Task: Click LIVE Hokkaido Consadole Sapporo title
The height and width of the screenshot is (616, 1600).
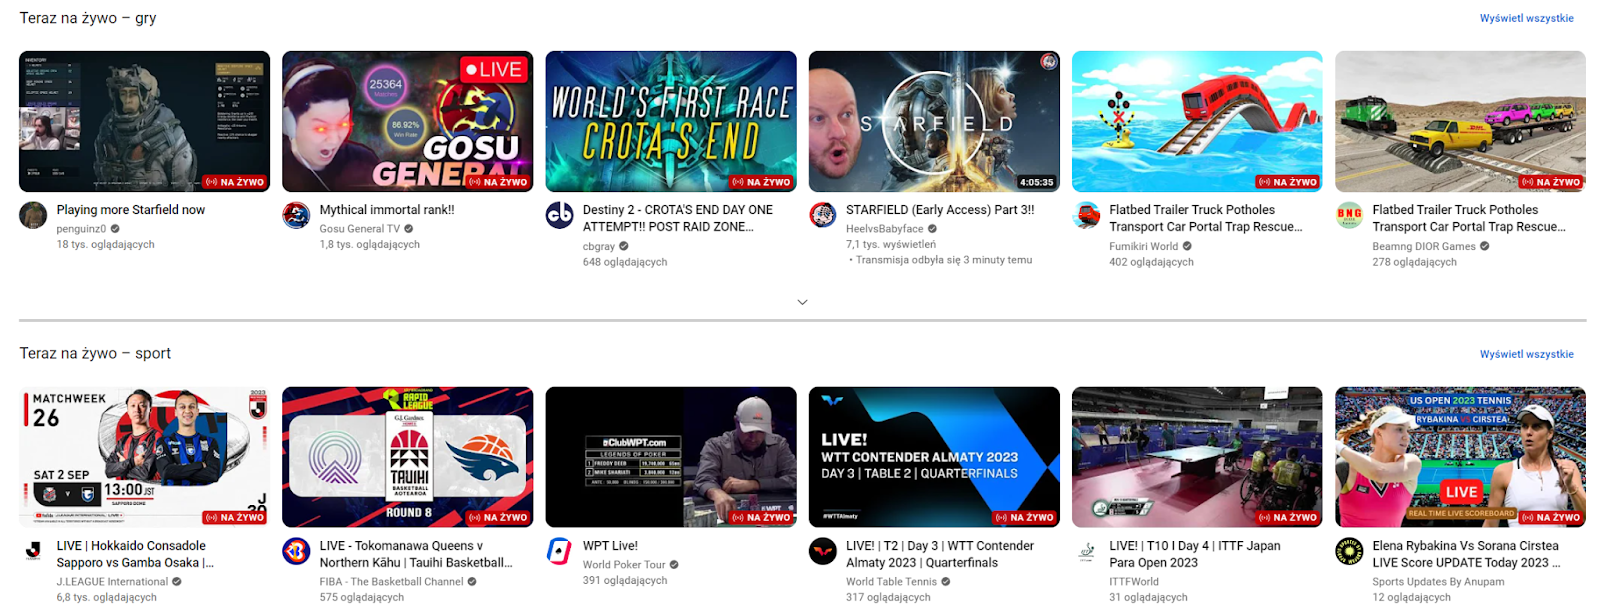Action: 135,554
